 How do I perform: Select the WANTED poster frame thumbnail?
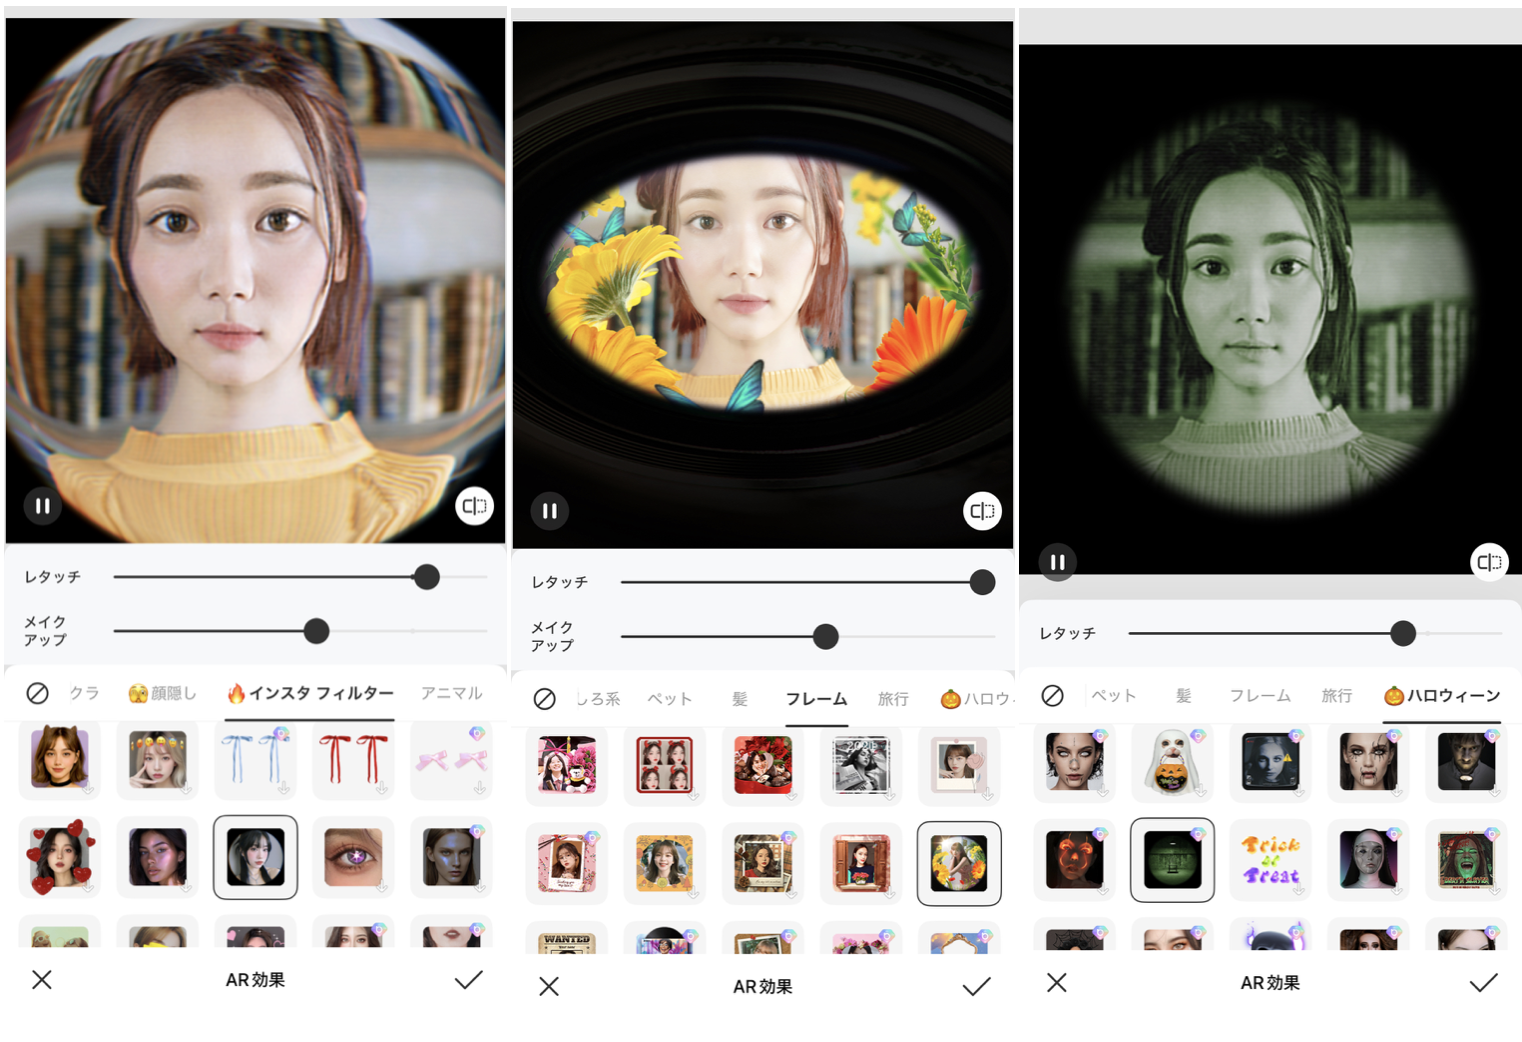(566, 941)
